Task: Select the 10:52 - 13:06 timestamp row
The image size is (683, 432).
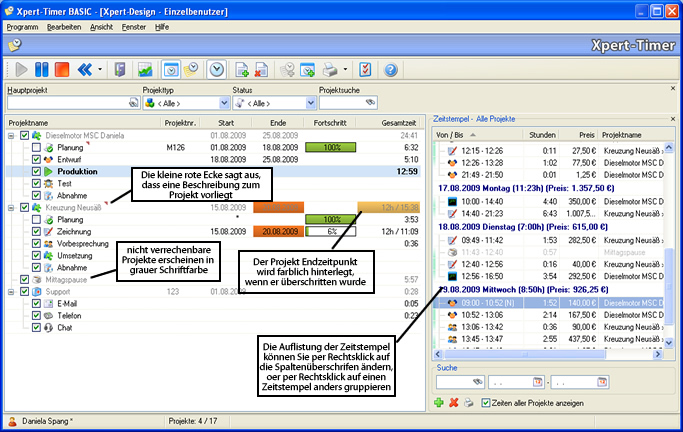Action: 549,315
